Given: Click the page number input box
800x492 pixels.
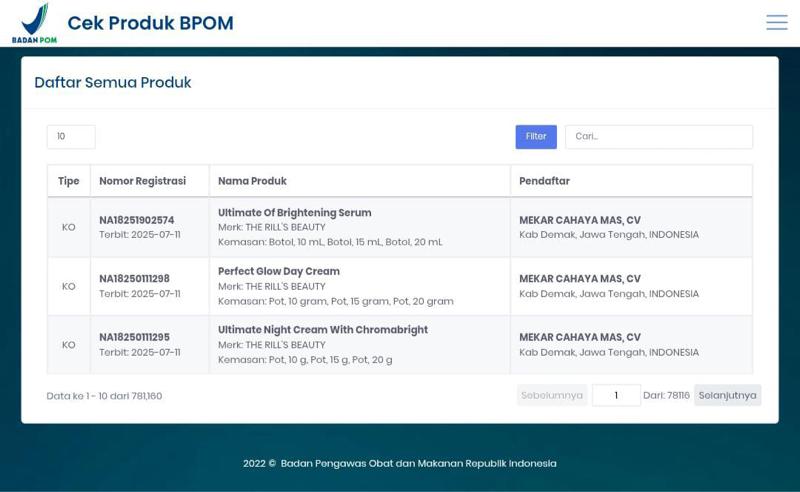Looking at the screenshot, I should [615, 395].
